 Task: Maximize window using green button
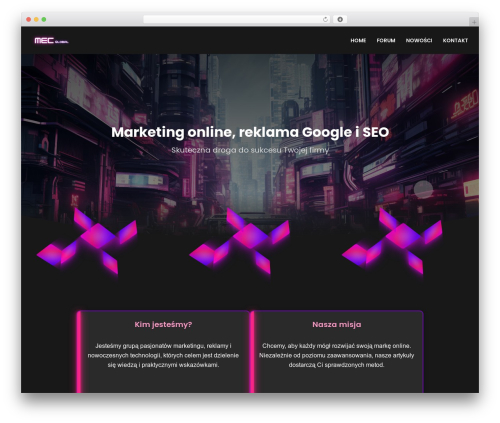coord(44,19)
